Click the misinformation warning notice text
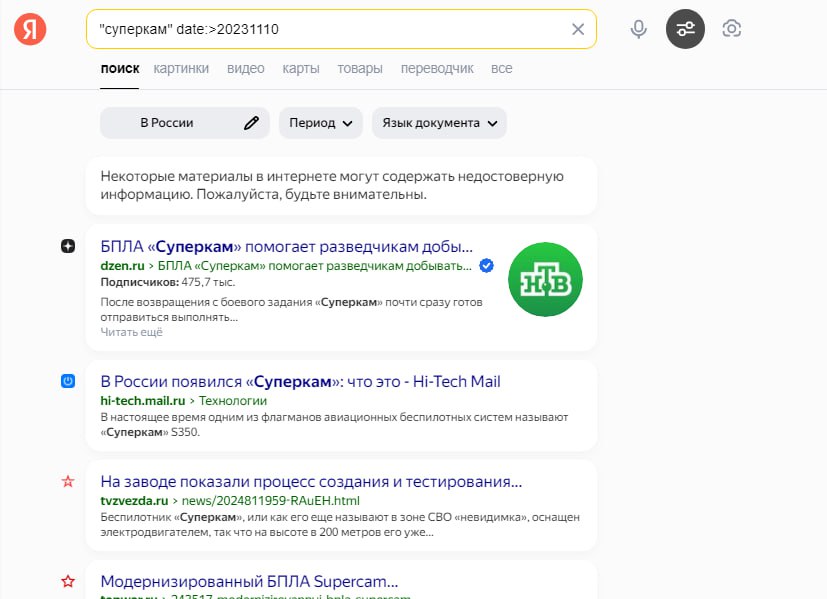 coord(332,185)
